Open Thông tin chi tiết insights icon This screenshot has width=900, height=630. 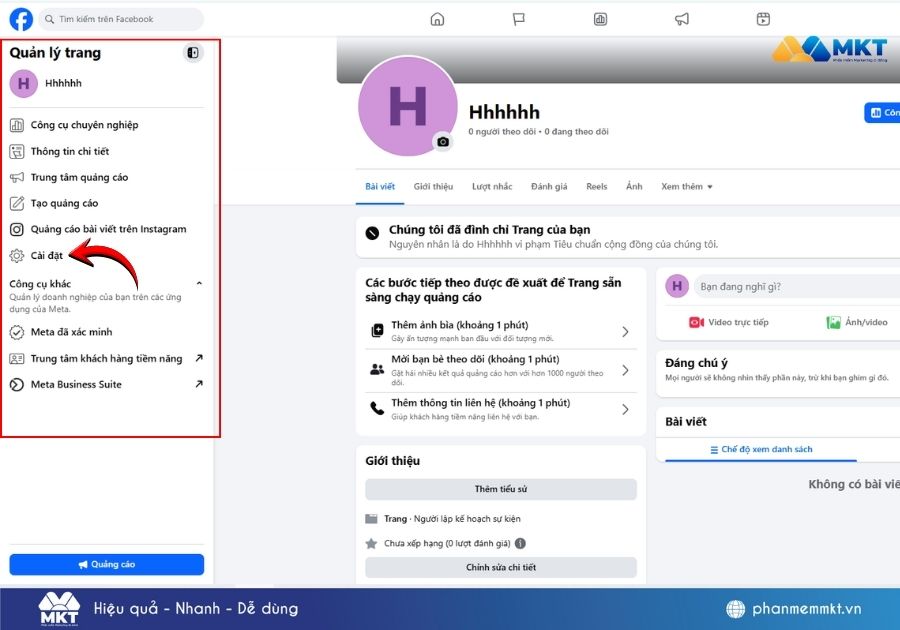point(16,151)
